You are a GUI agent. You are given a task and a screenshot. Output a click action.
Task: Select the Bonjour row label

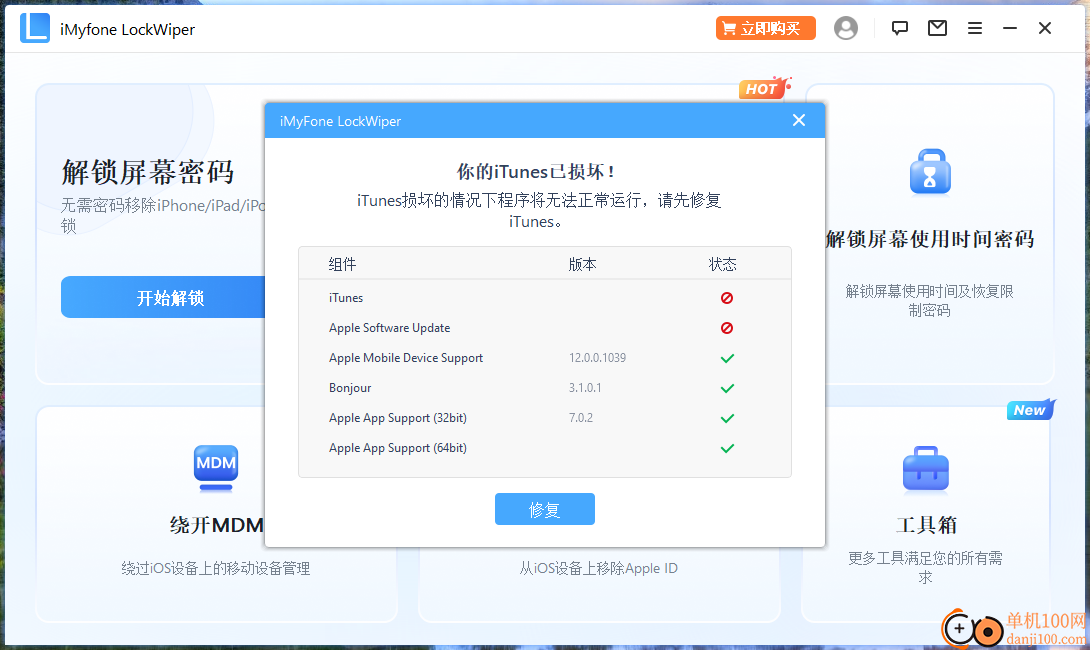(x=350, y=388)
